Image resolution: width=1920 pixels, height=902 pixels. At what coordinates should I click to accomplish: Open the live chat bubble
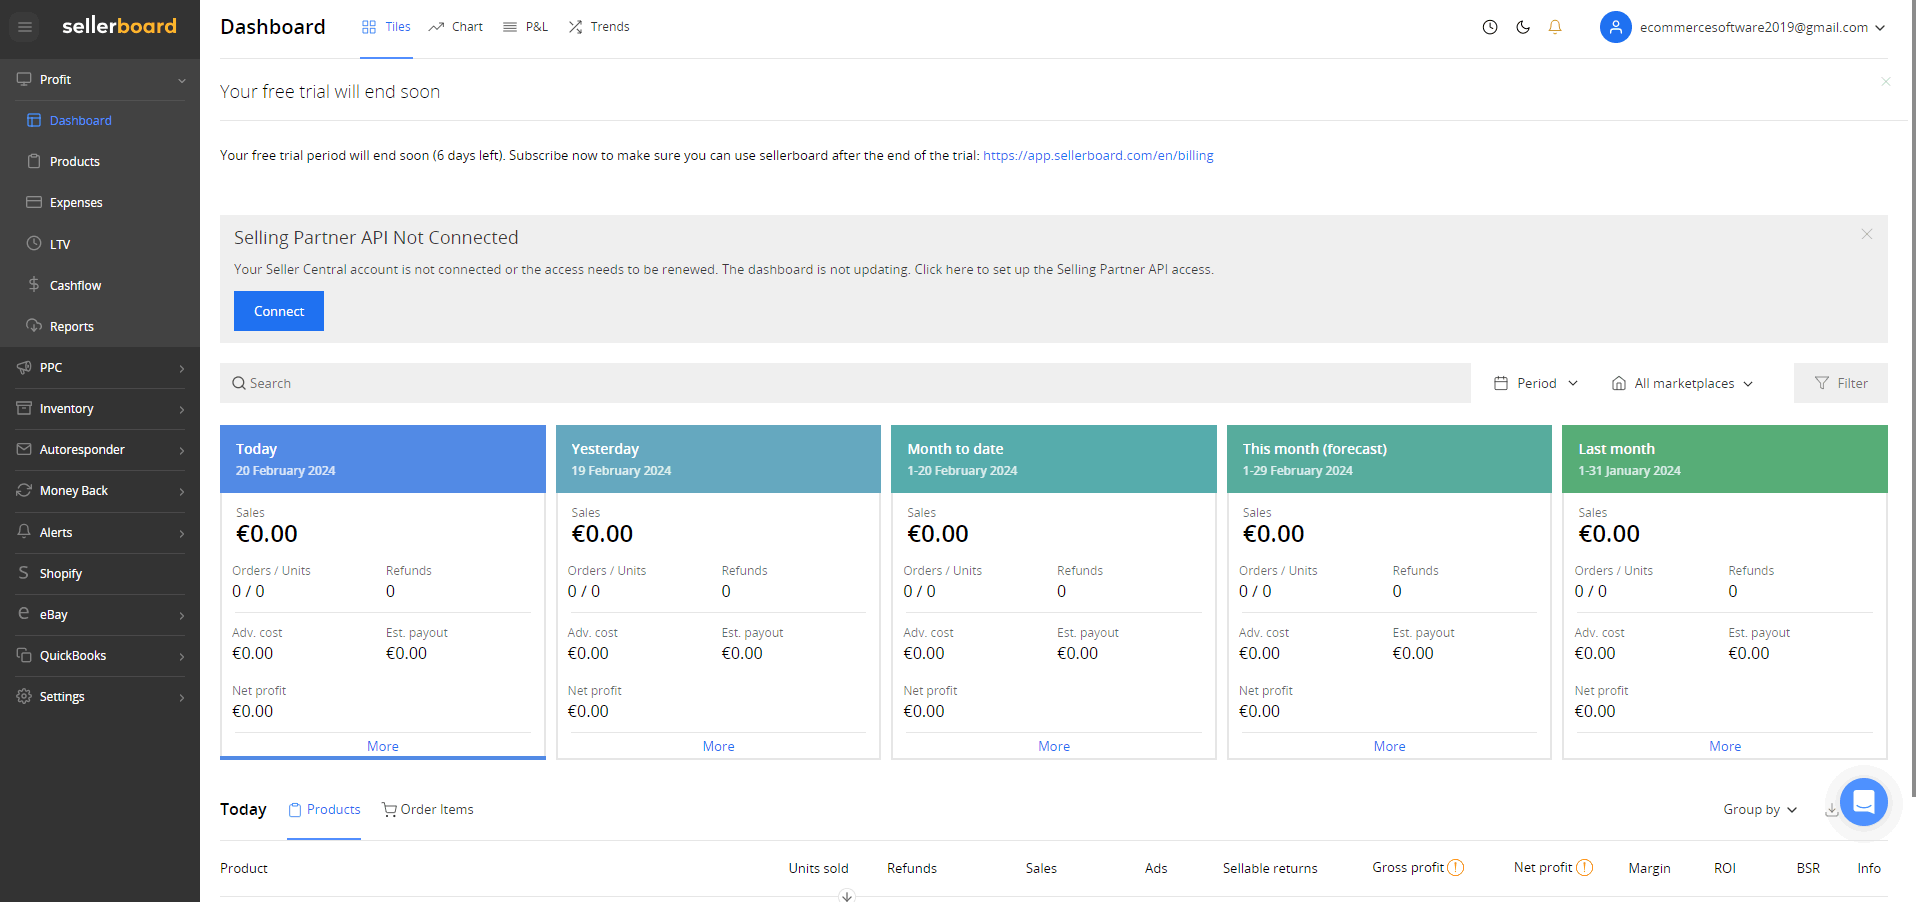point(1863,801)
